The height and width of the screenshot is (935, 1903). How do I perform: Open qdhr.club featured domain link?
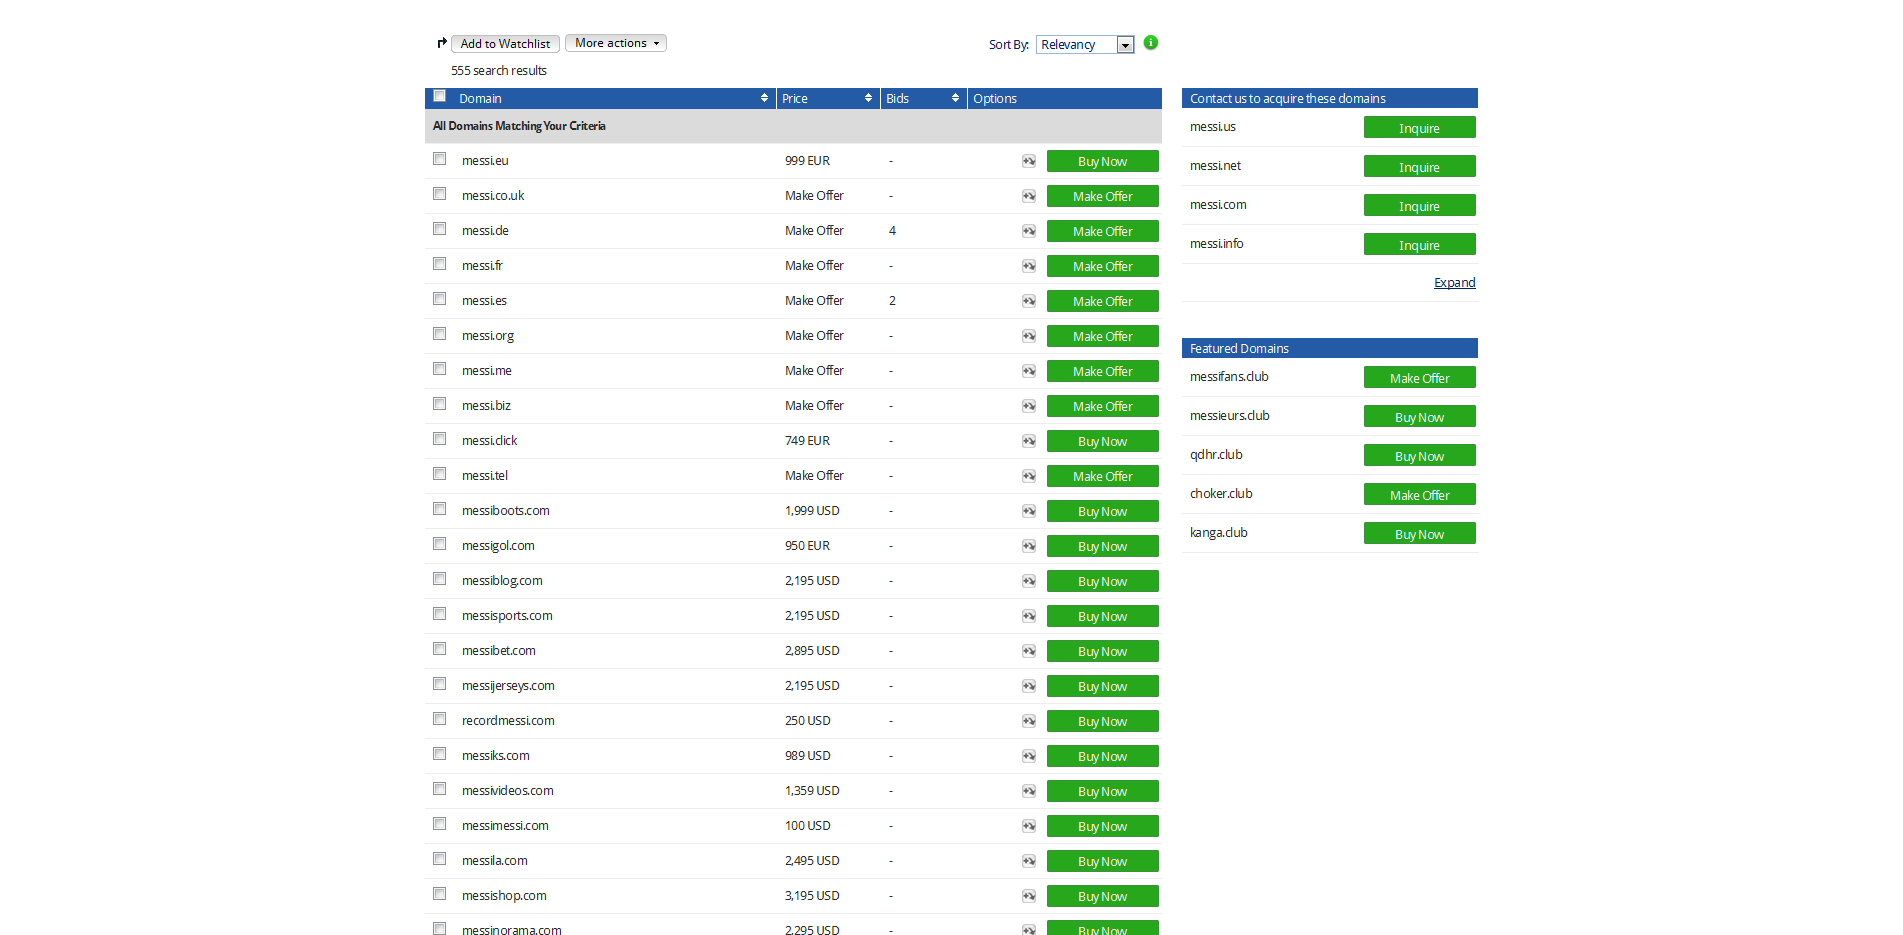click(1216, 455)
